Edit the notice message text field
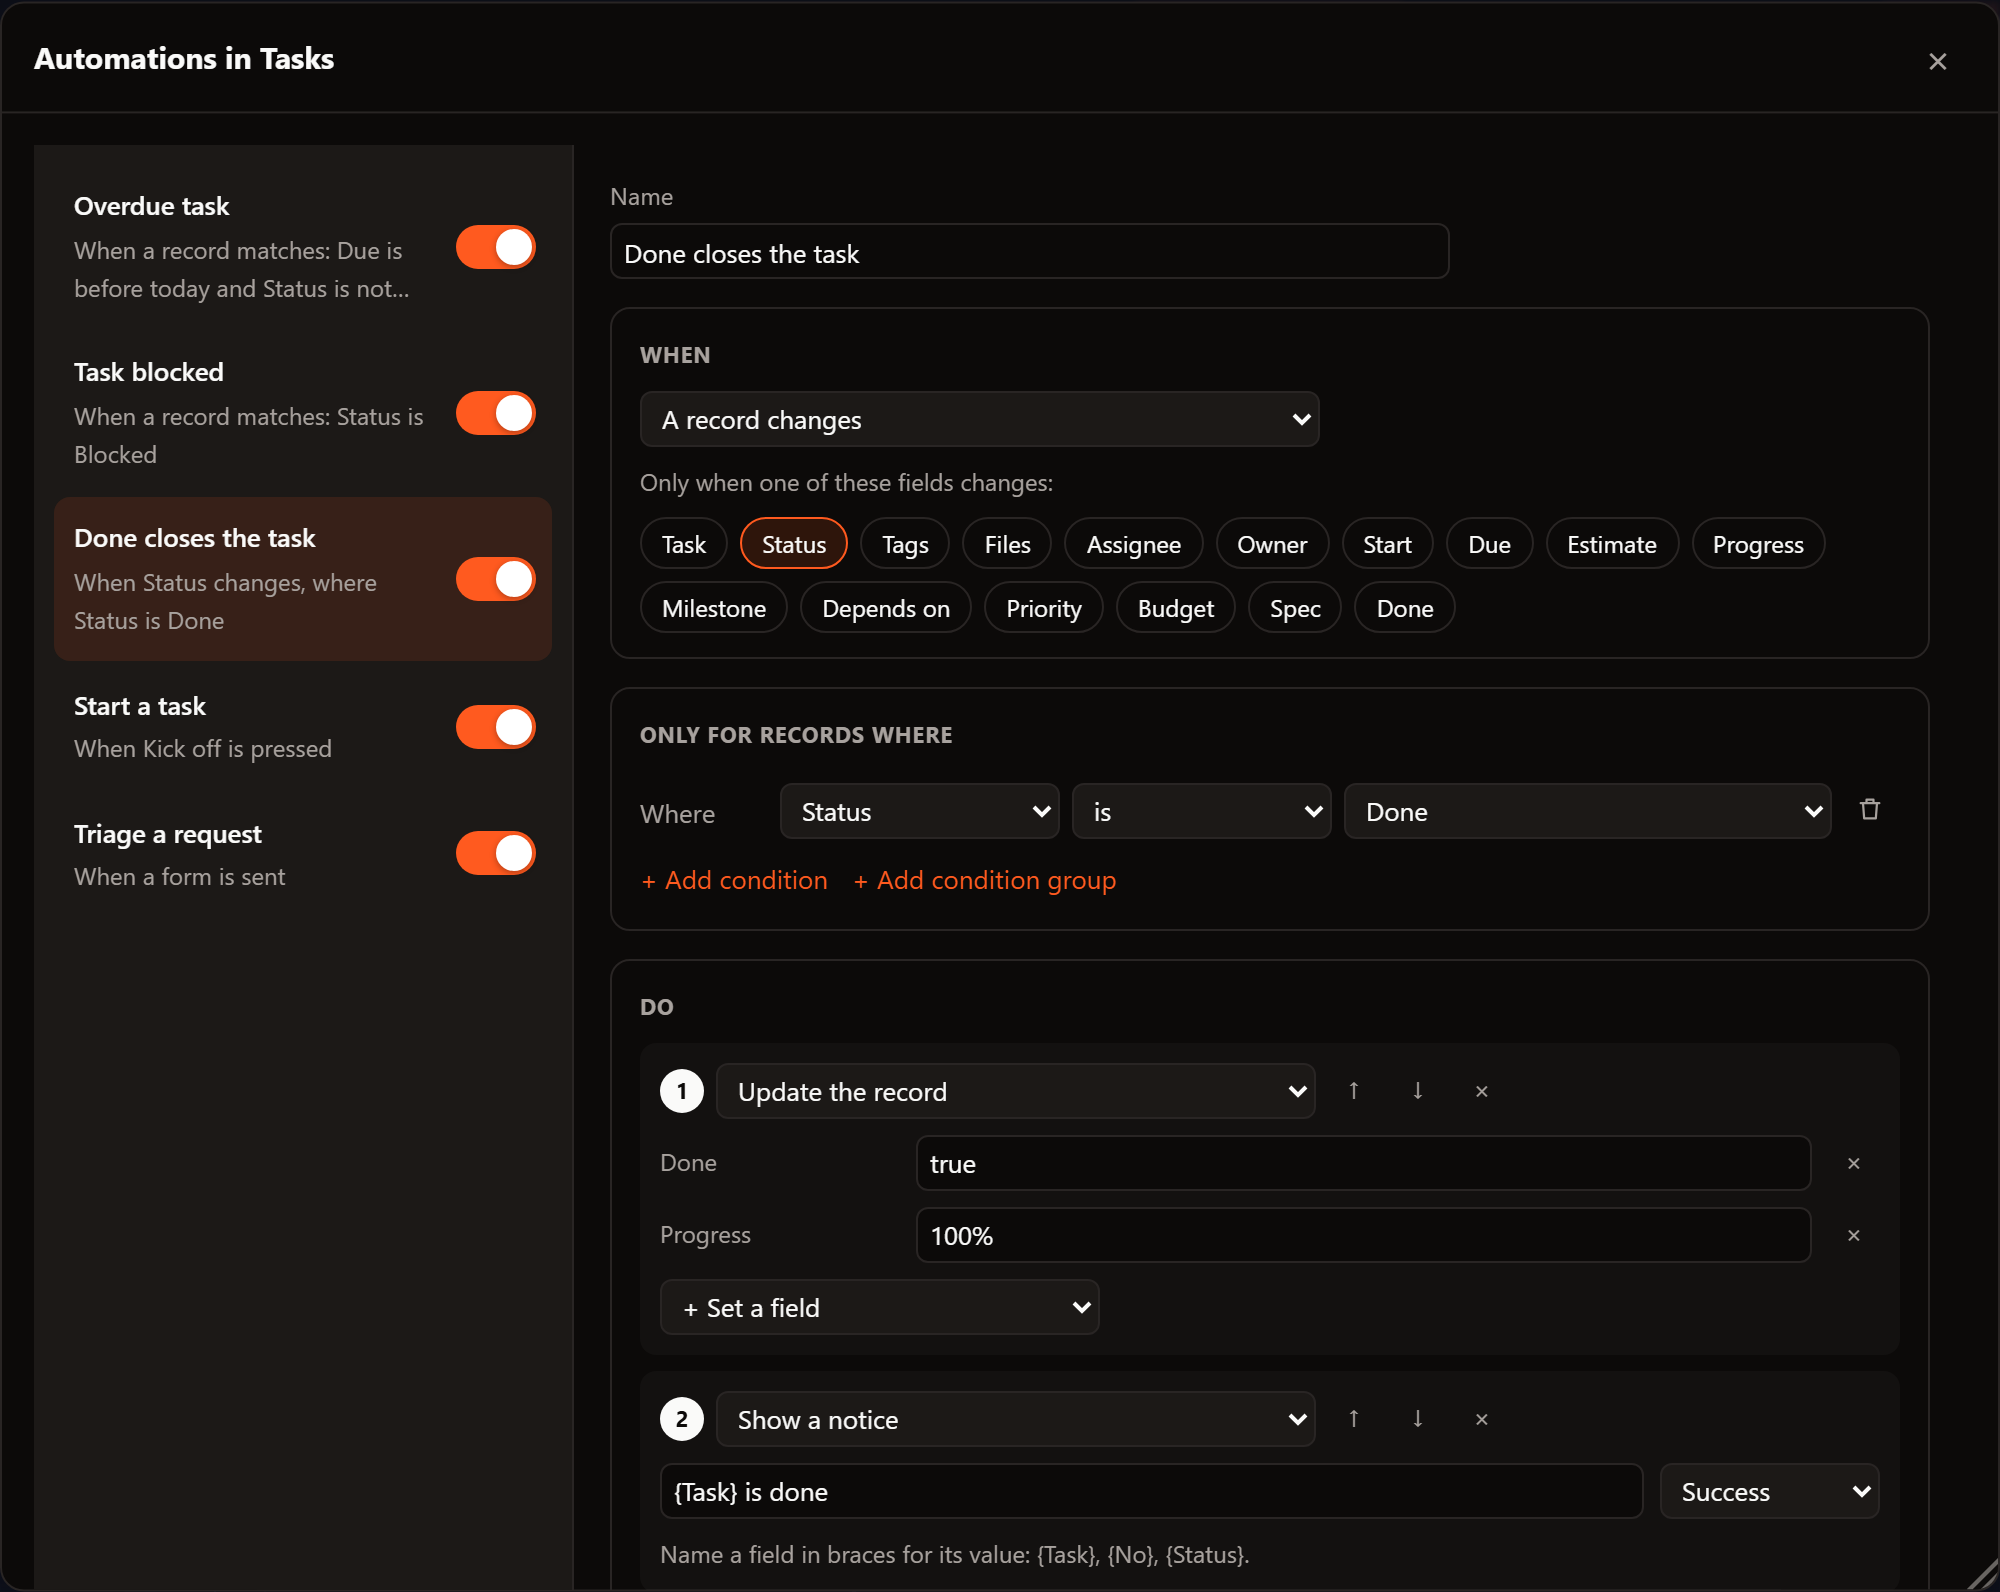The image size is (2000, 1592). click(1151, 1491)
